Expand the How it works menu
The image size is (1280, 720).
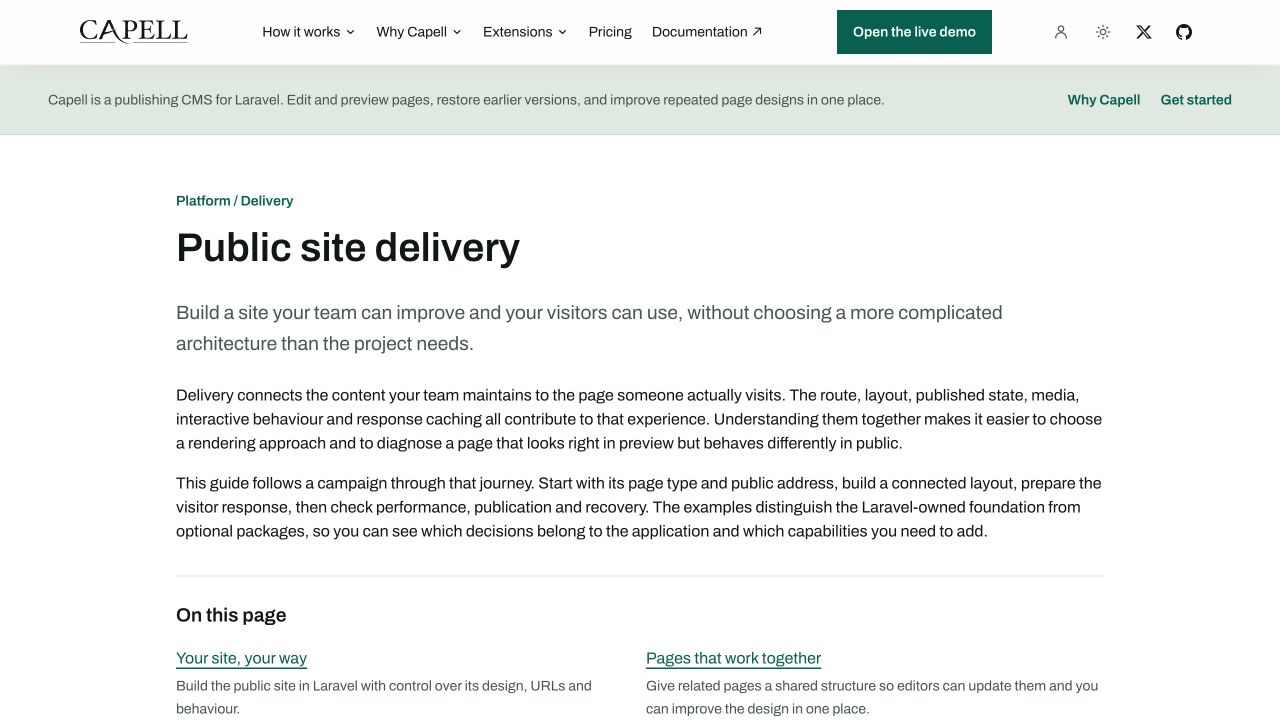[x=309, y=32]
